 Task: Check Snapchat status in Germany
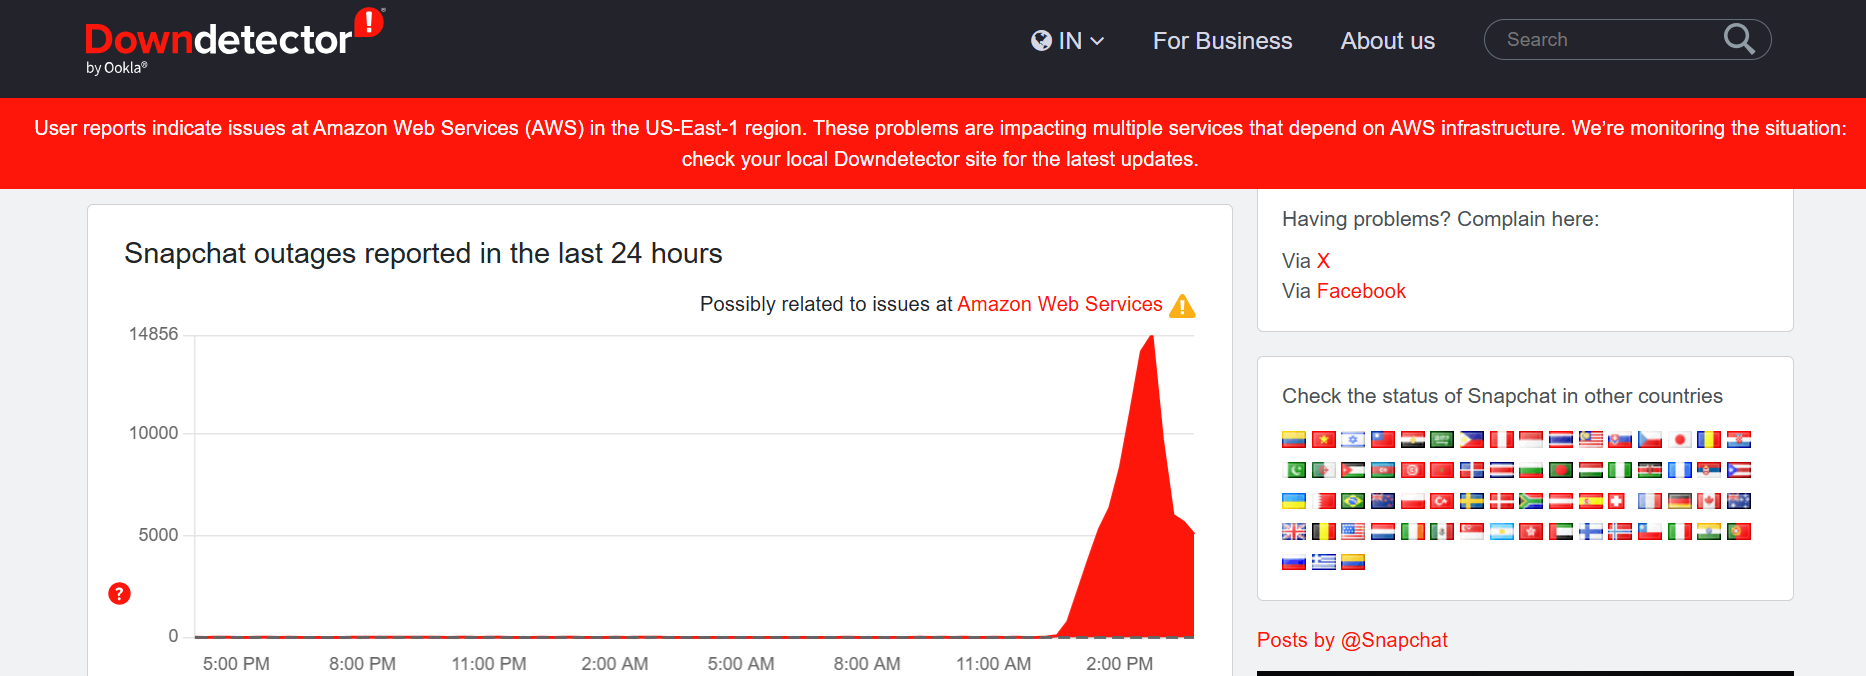tap(1680, 501)
